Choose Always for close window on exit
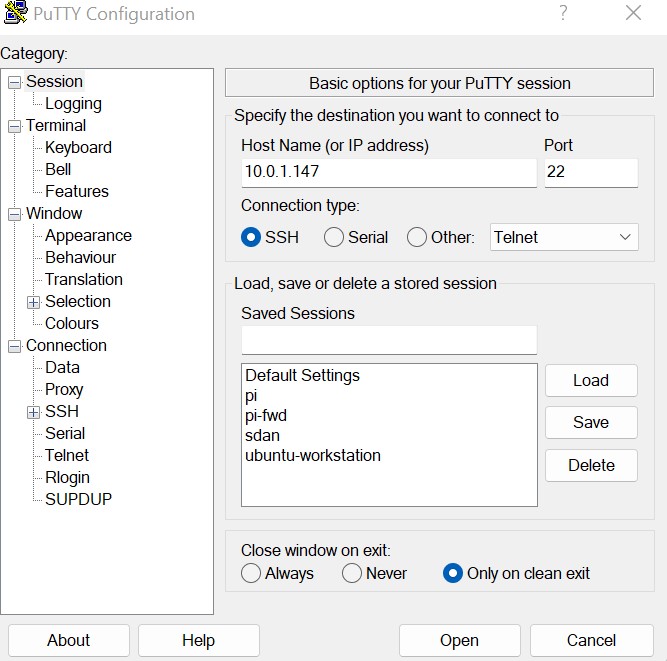The height and width of the screenshot is (661, 667). coord(251,573)
